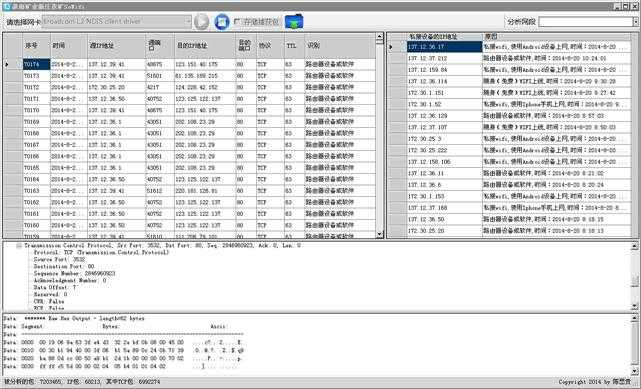The width and height of the screenshot is (641, 389).
Task: Click the packet table scroll-up arrow
Action: click(379, 37)
